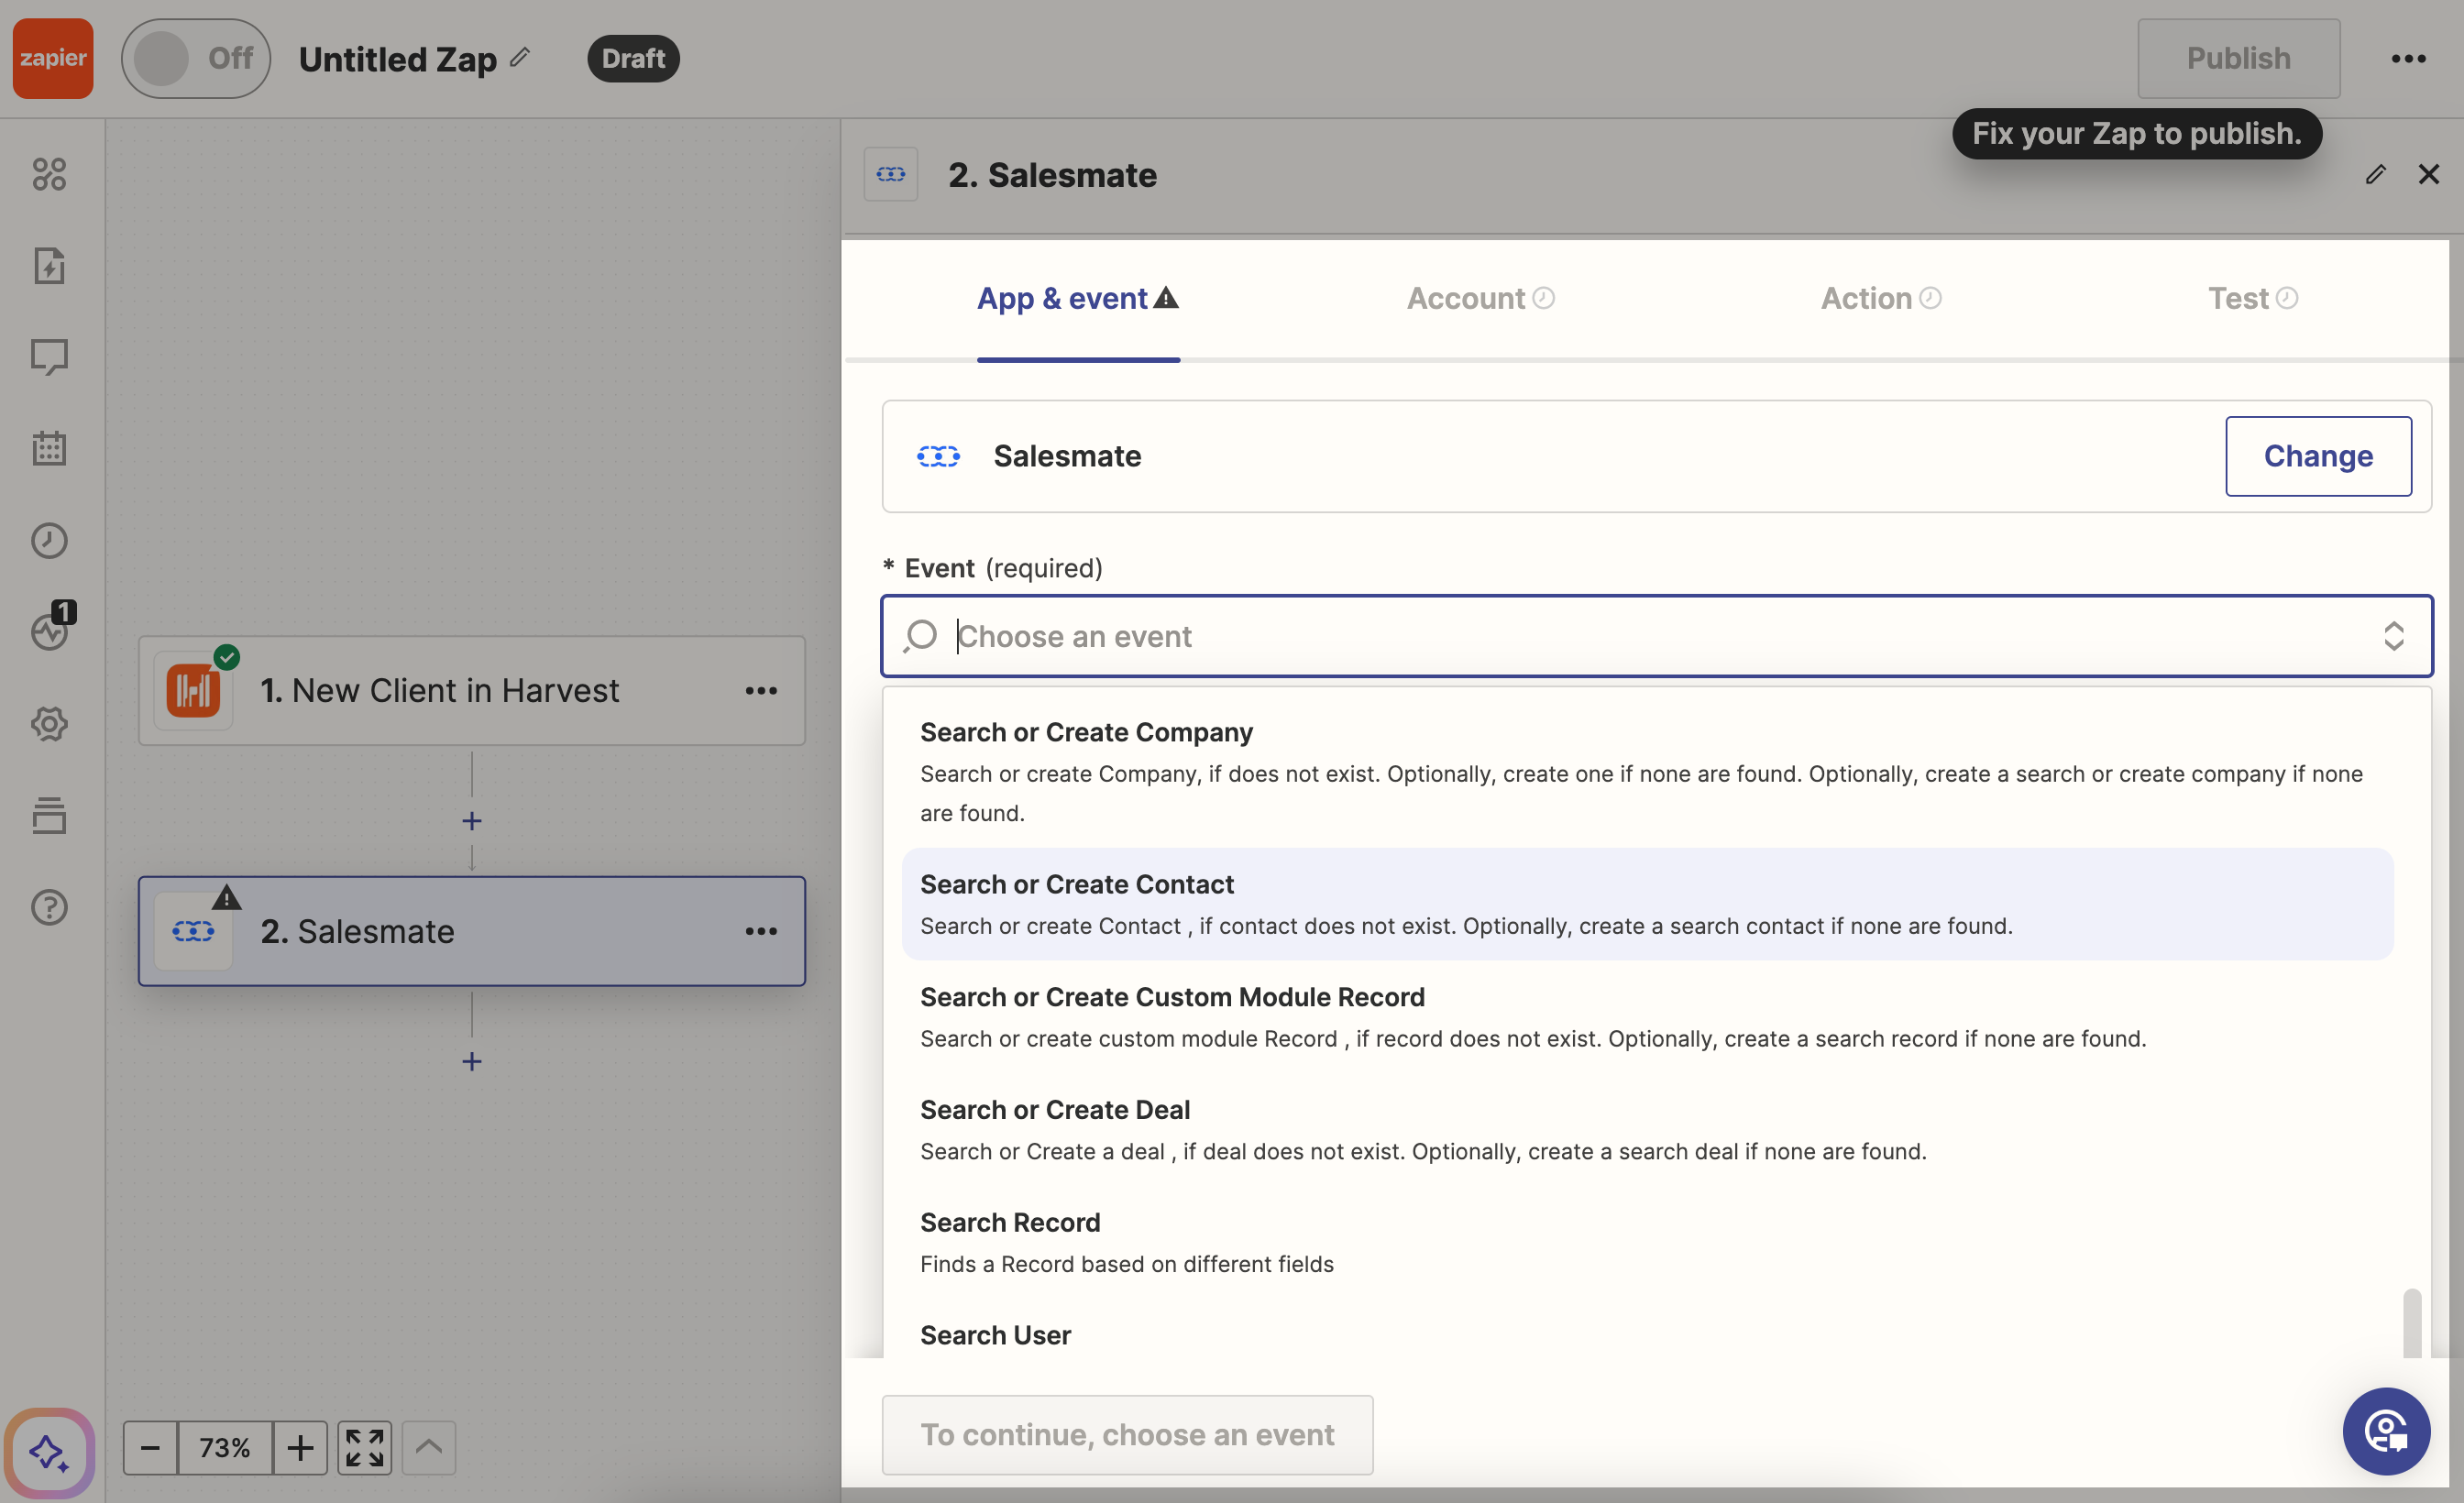Open the AI copilot sparkle icon
The image size is (2464, 1503).
[x=49, y=1452]
